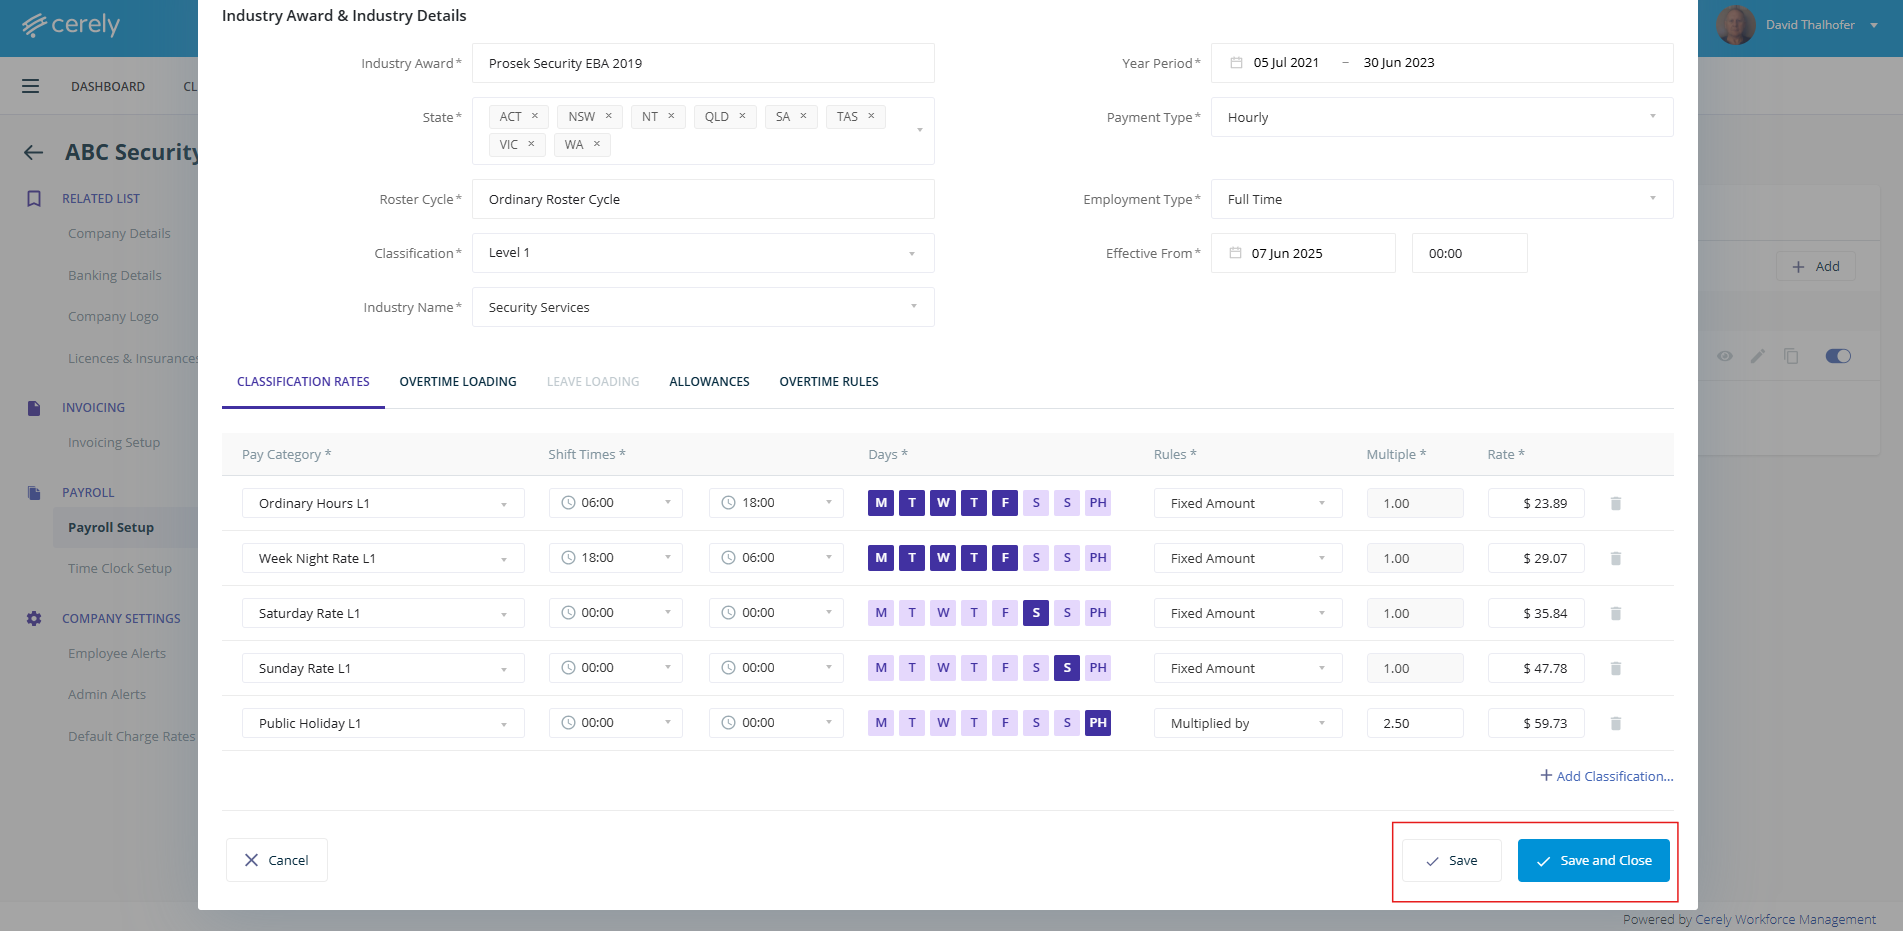Click the back arrow beside ABC Security
The width and height of the screenshot is (1903, 931).
pos(34,153)
